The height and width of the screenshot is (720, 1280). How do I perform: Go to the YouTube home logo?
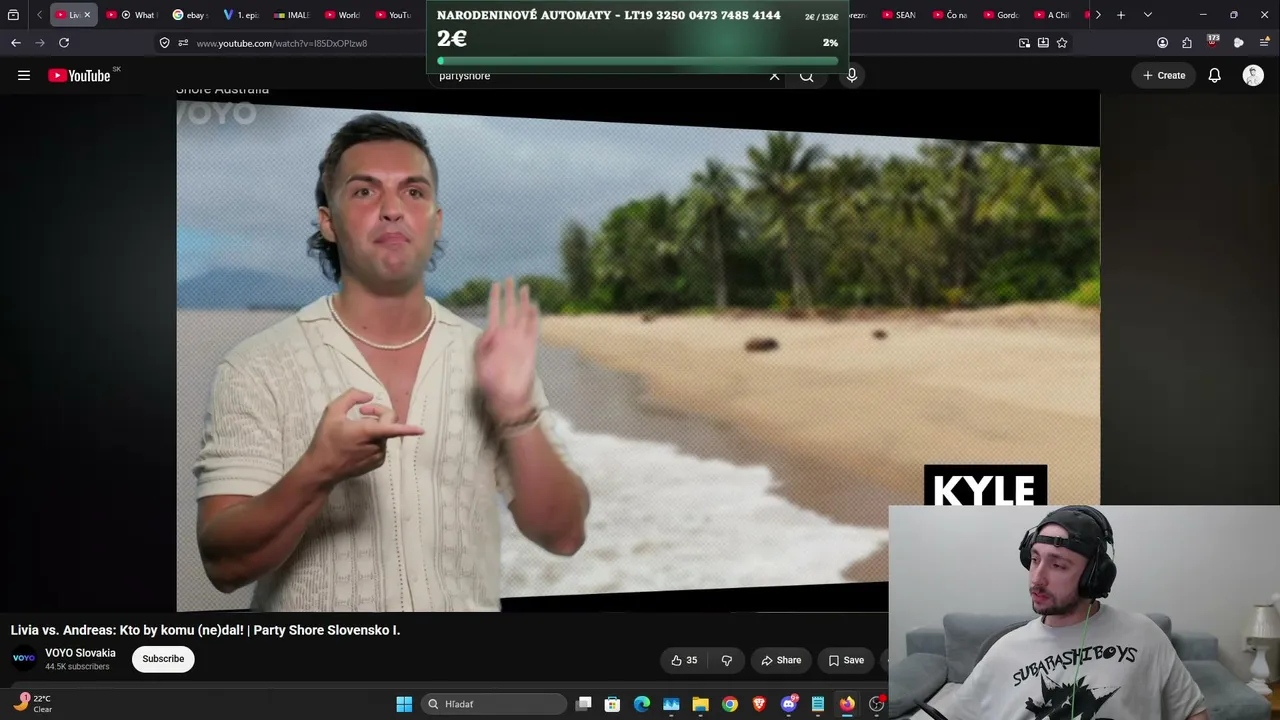(x=79, y=75)
